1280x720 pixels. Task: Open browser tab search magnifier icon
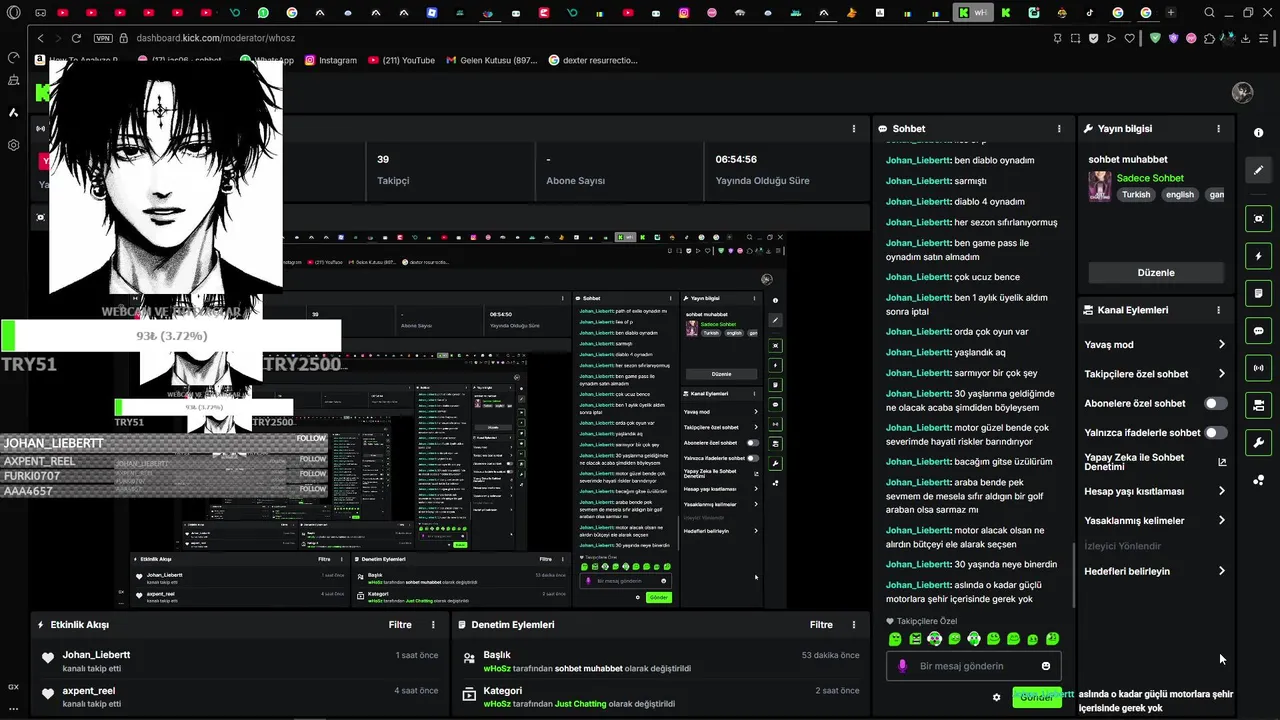[1209, 13]
